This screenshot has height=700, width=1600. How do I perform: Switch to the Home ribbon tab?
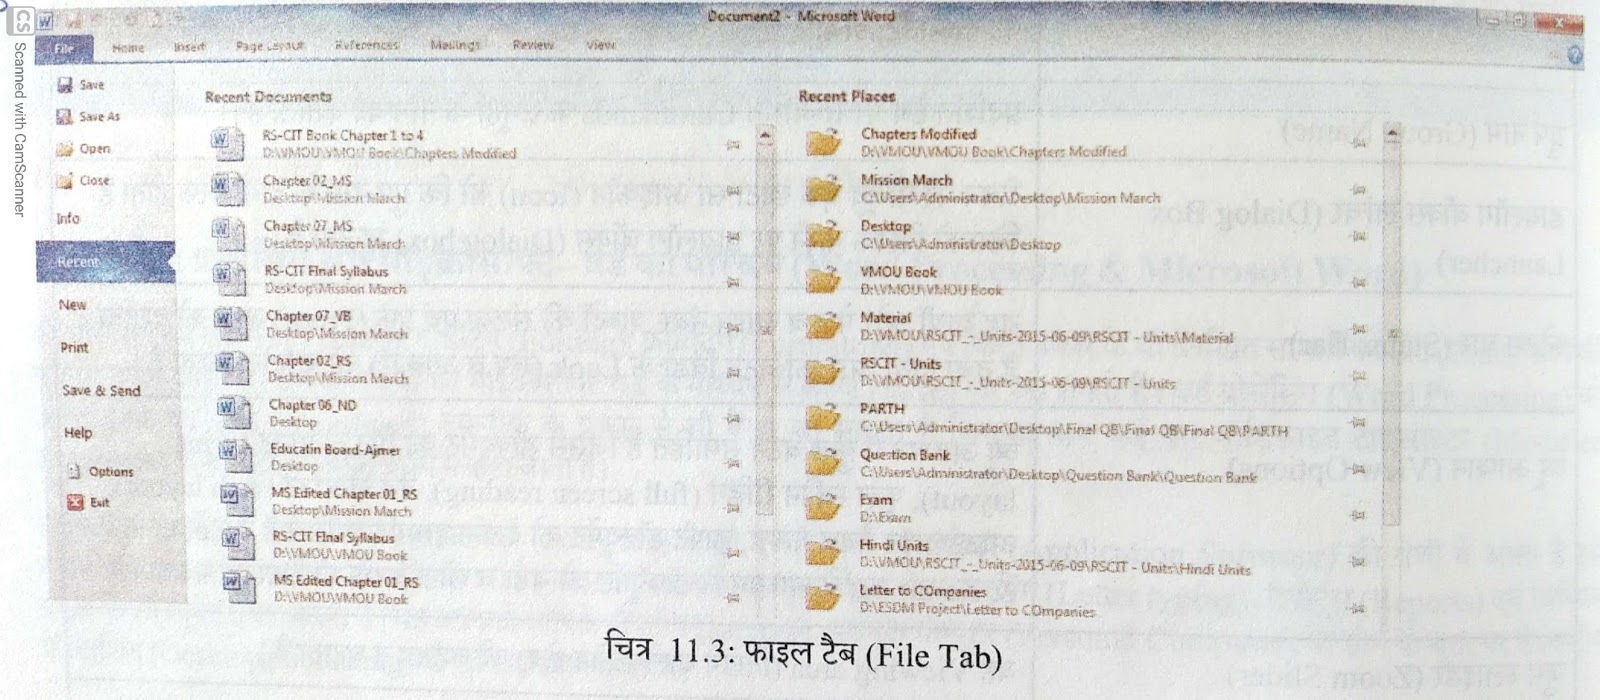coord(128,47)
